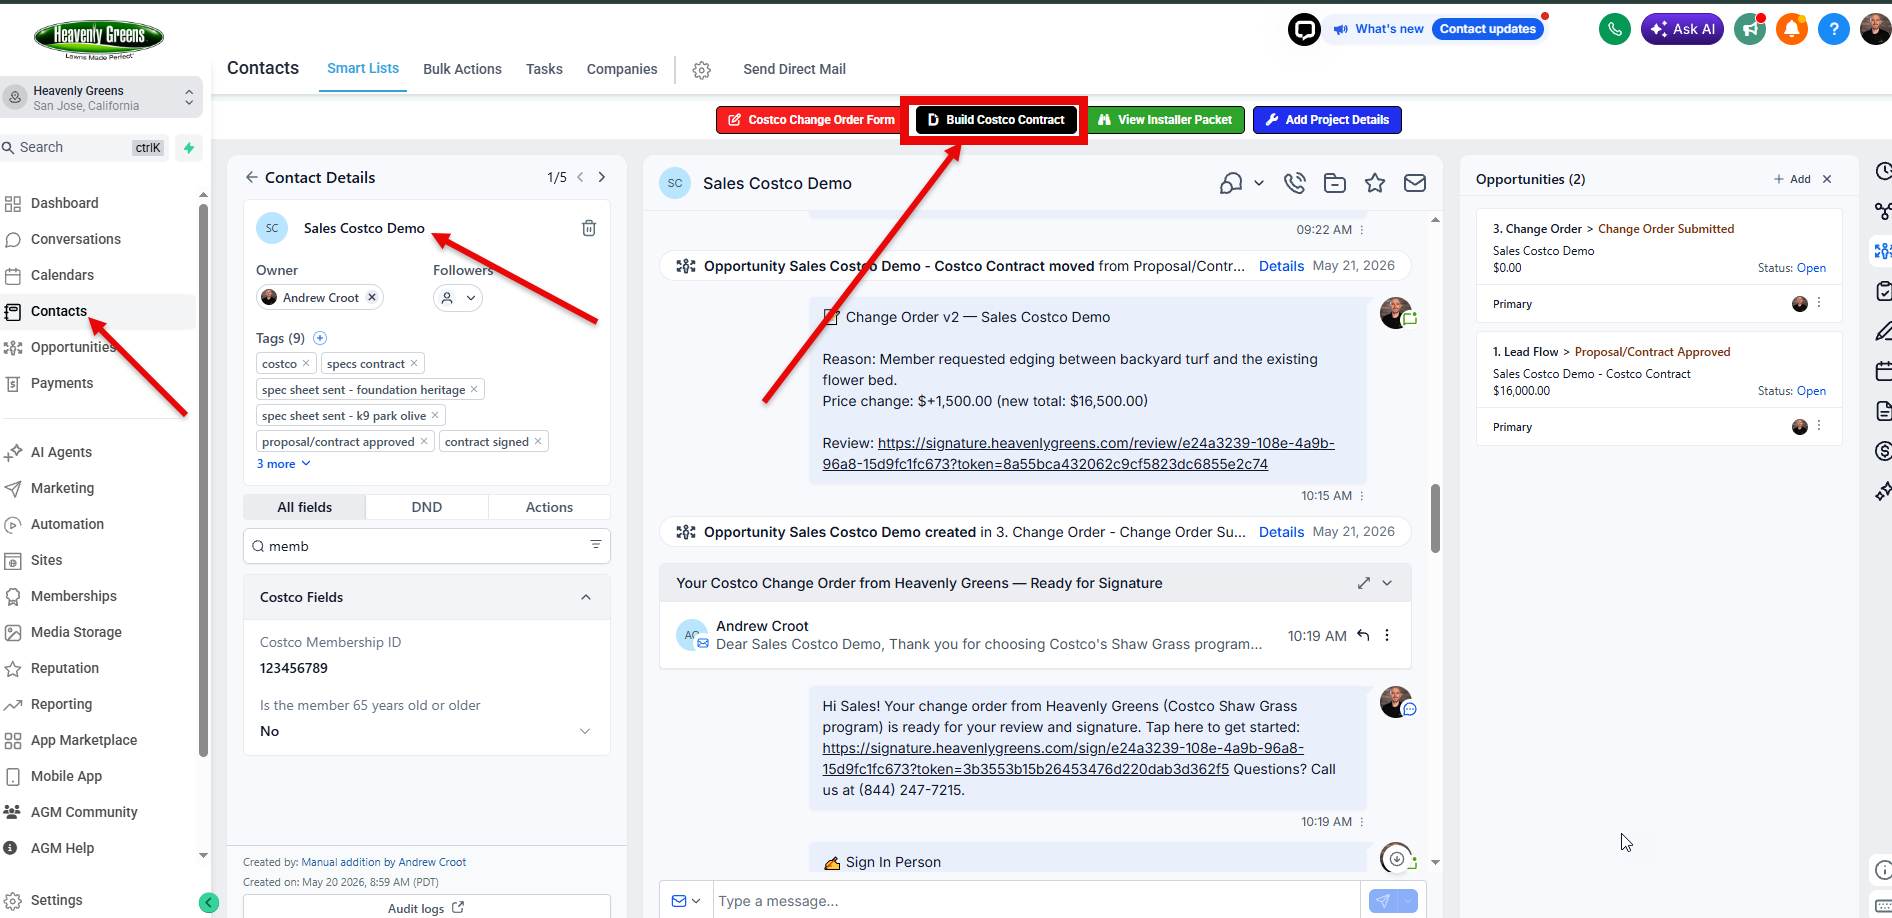1892x918 pixels.
Task: Open the Followers selector dropdown
Action: point(457,298)
